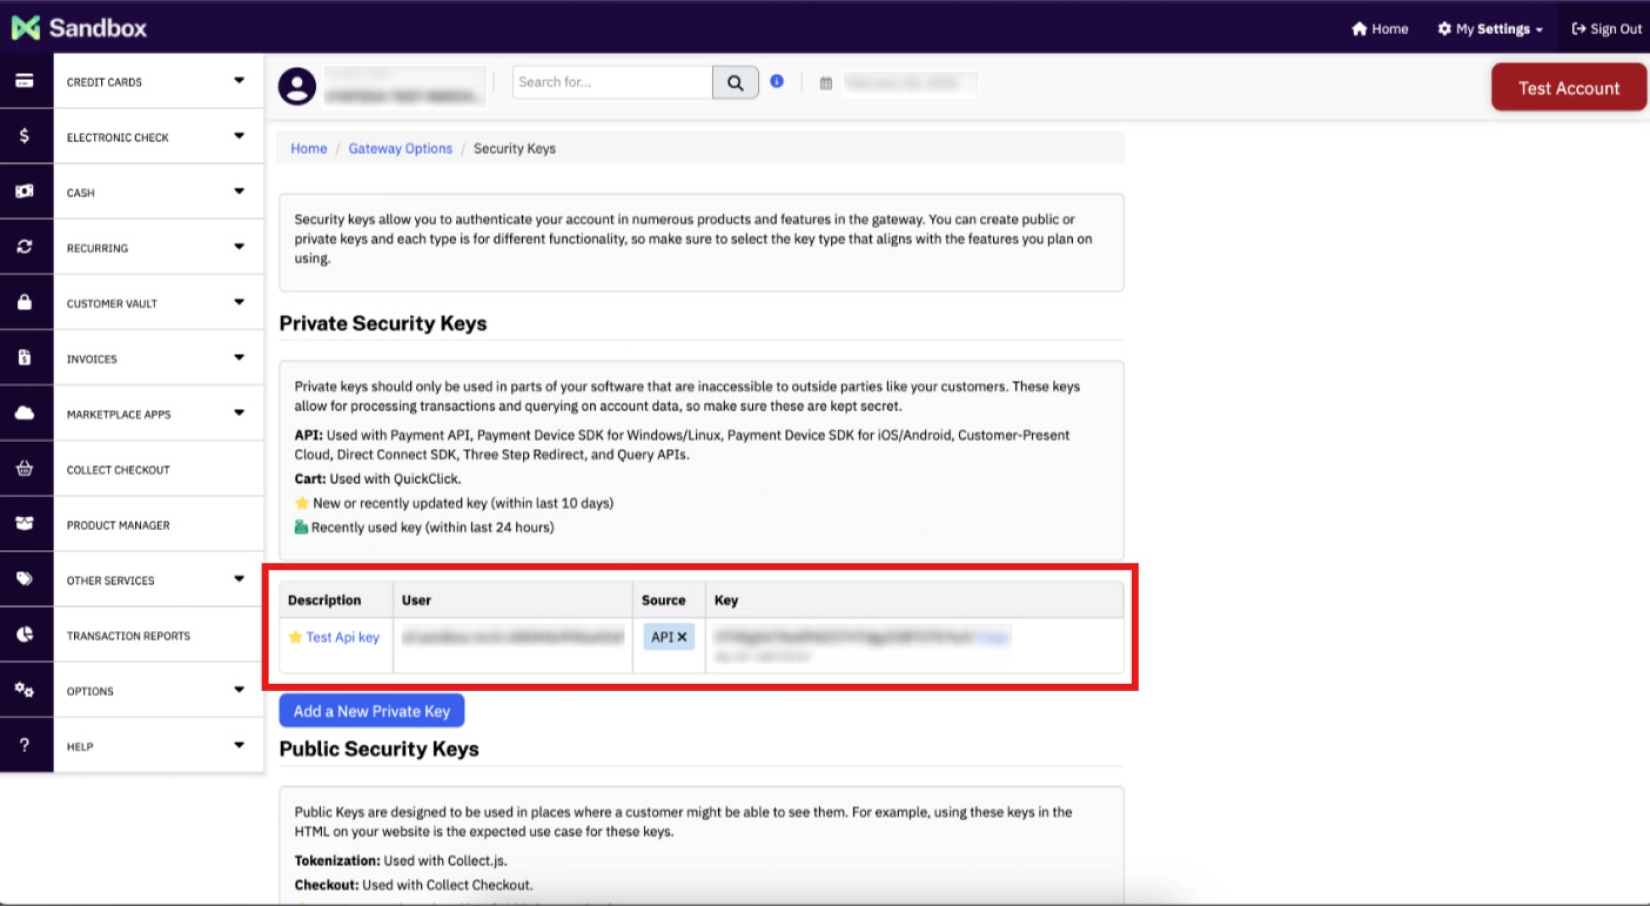Click into the Search for field
Image resolution: width=1650 pixels, height=906 pixels.
(612, 82)
